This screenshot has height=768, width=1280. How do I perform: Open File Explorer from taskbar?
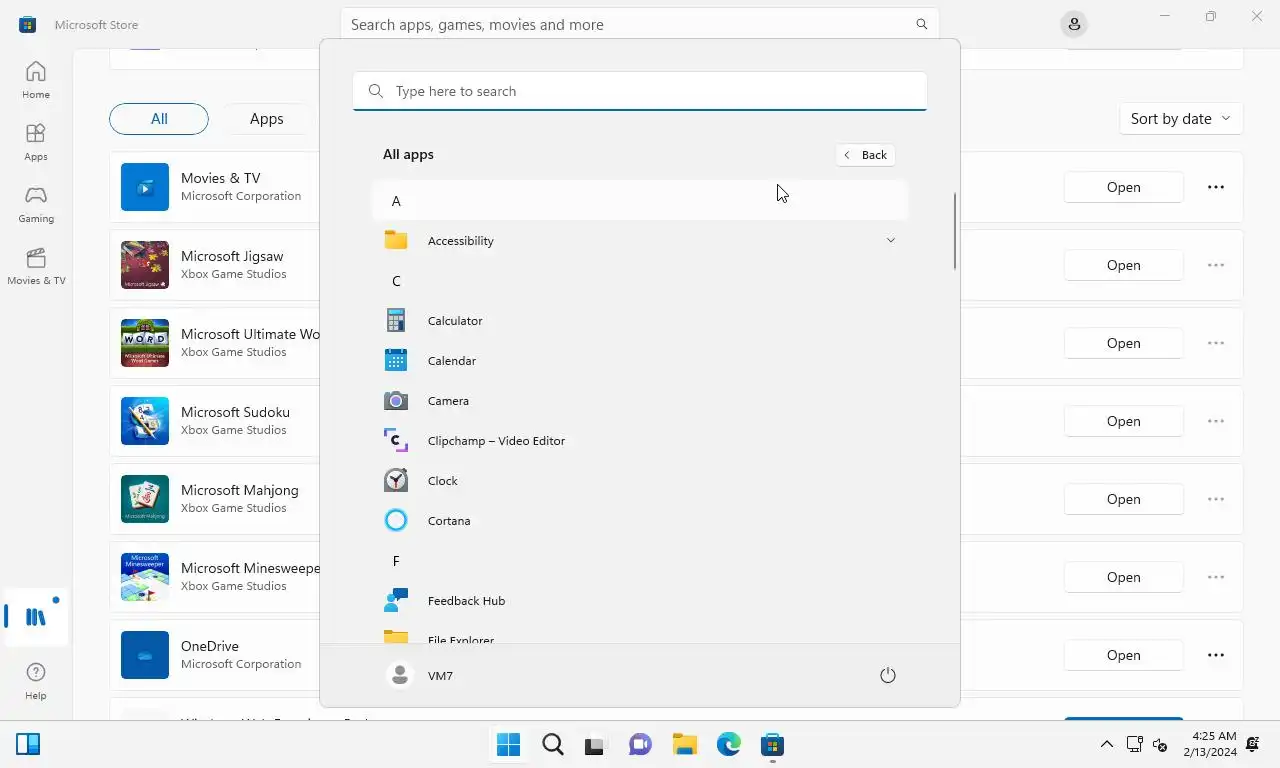tap(684, 744)
